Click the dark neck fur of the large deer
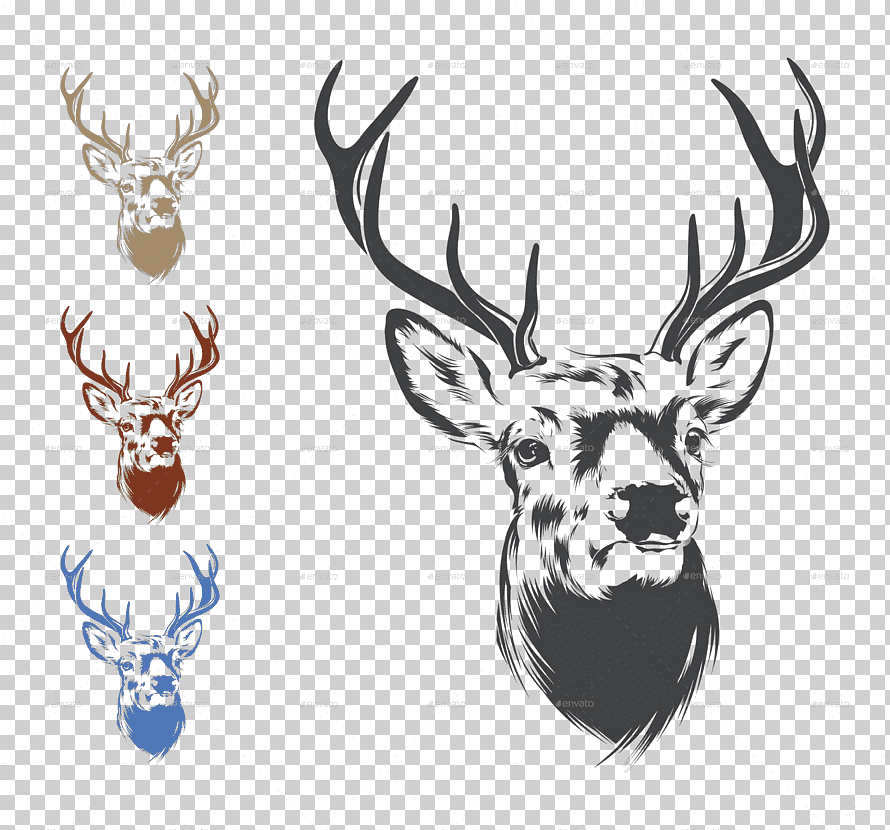 [x=620, y=660]
